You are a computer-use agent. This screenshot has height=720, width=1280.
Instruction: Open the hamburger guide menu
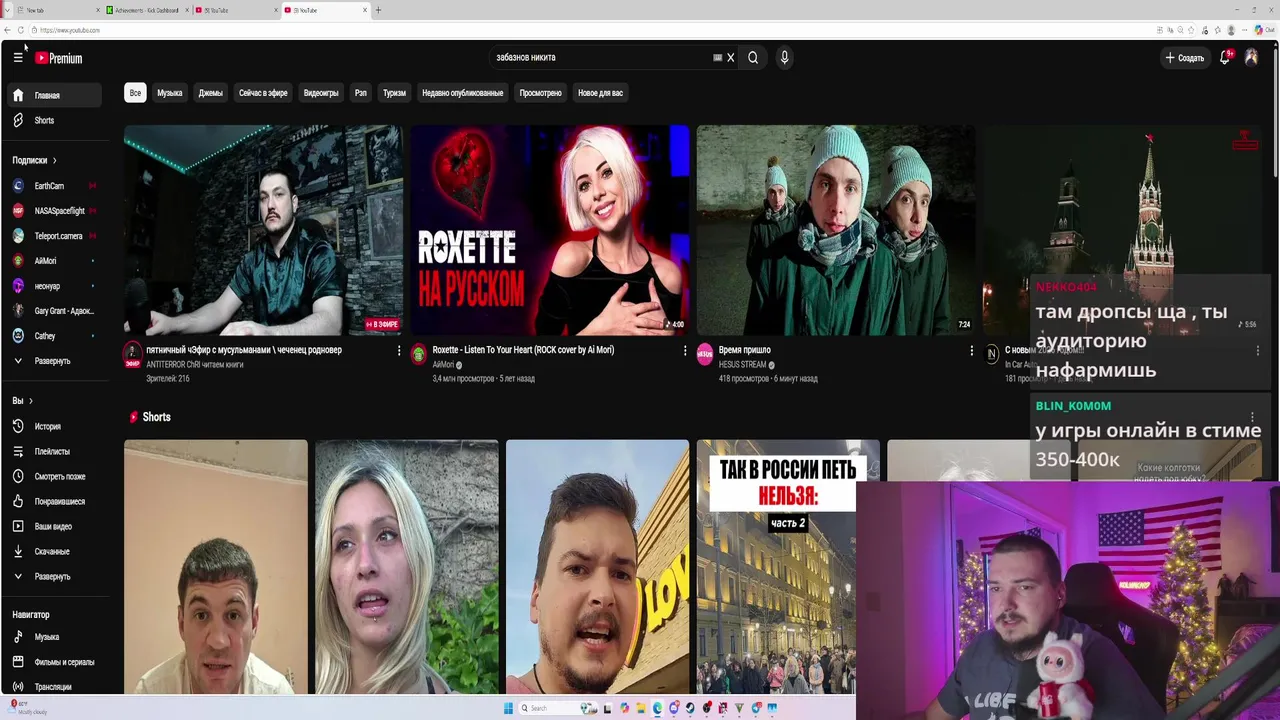[x=18, y=57]
